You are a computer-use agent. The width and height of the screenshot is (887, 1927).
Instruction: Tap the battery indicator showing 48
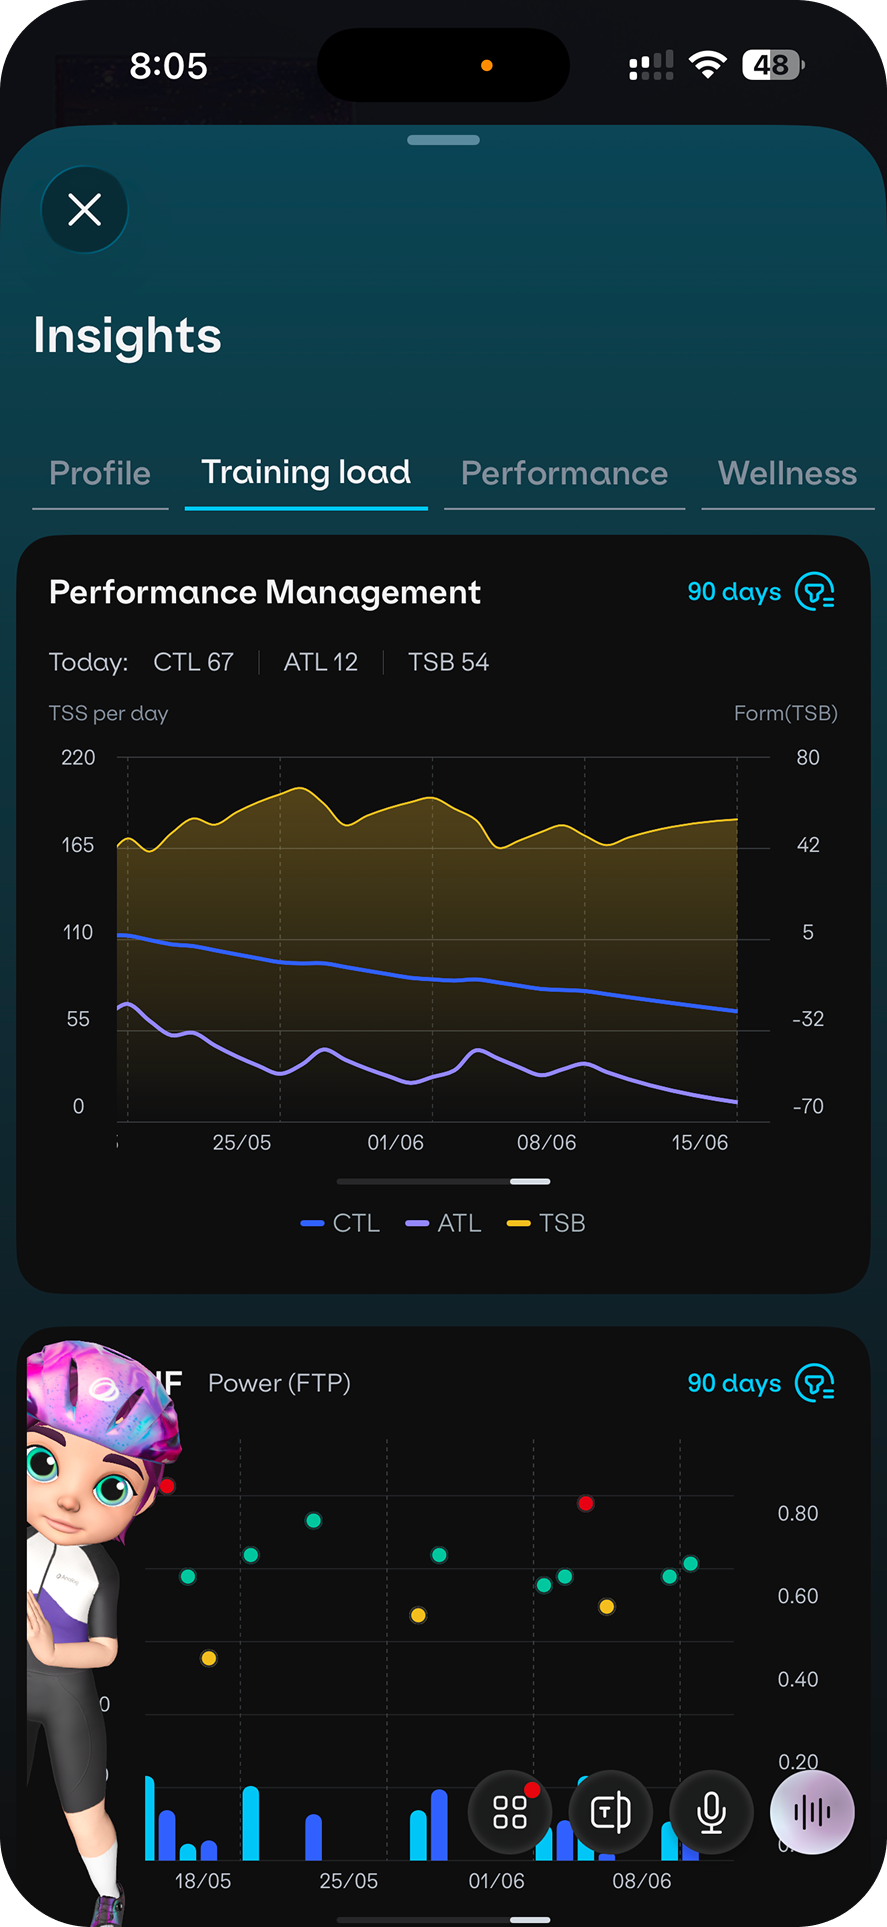[x=773, y=66]
